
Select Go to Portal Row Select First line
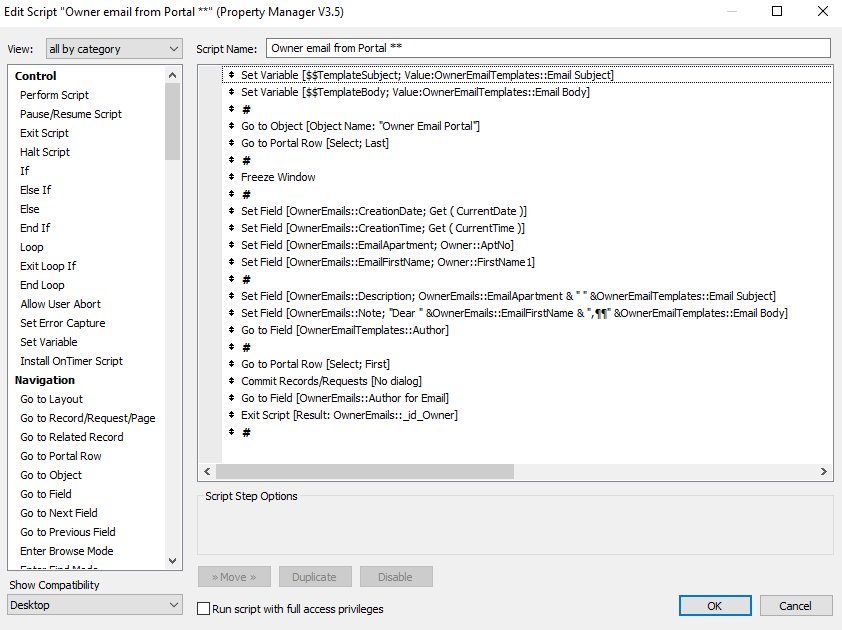(315, 364)
